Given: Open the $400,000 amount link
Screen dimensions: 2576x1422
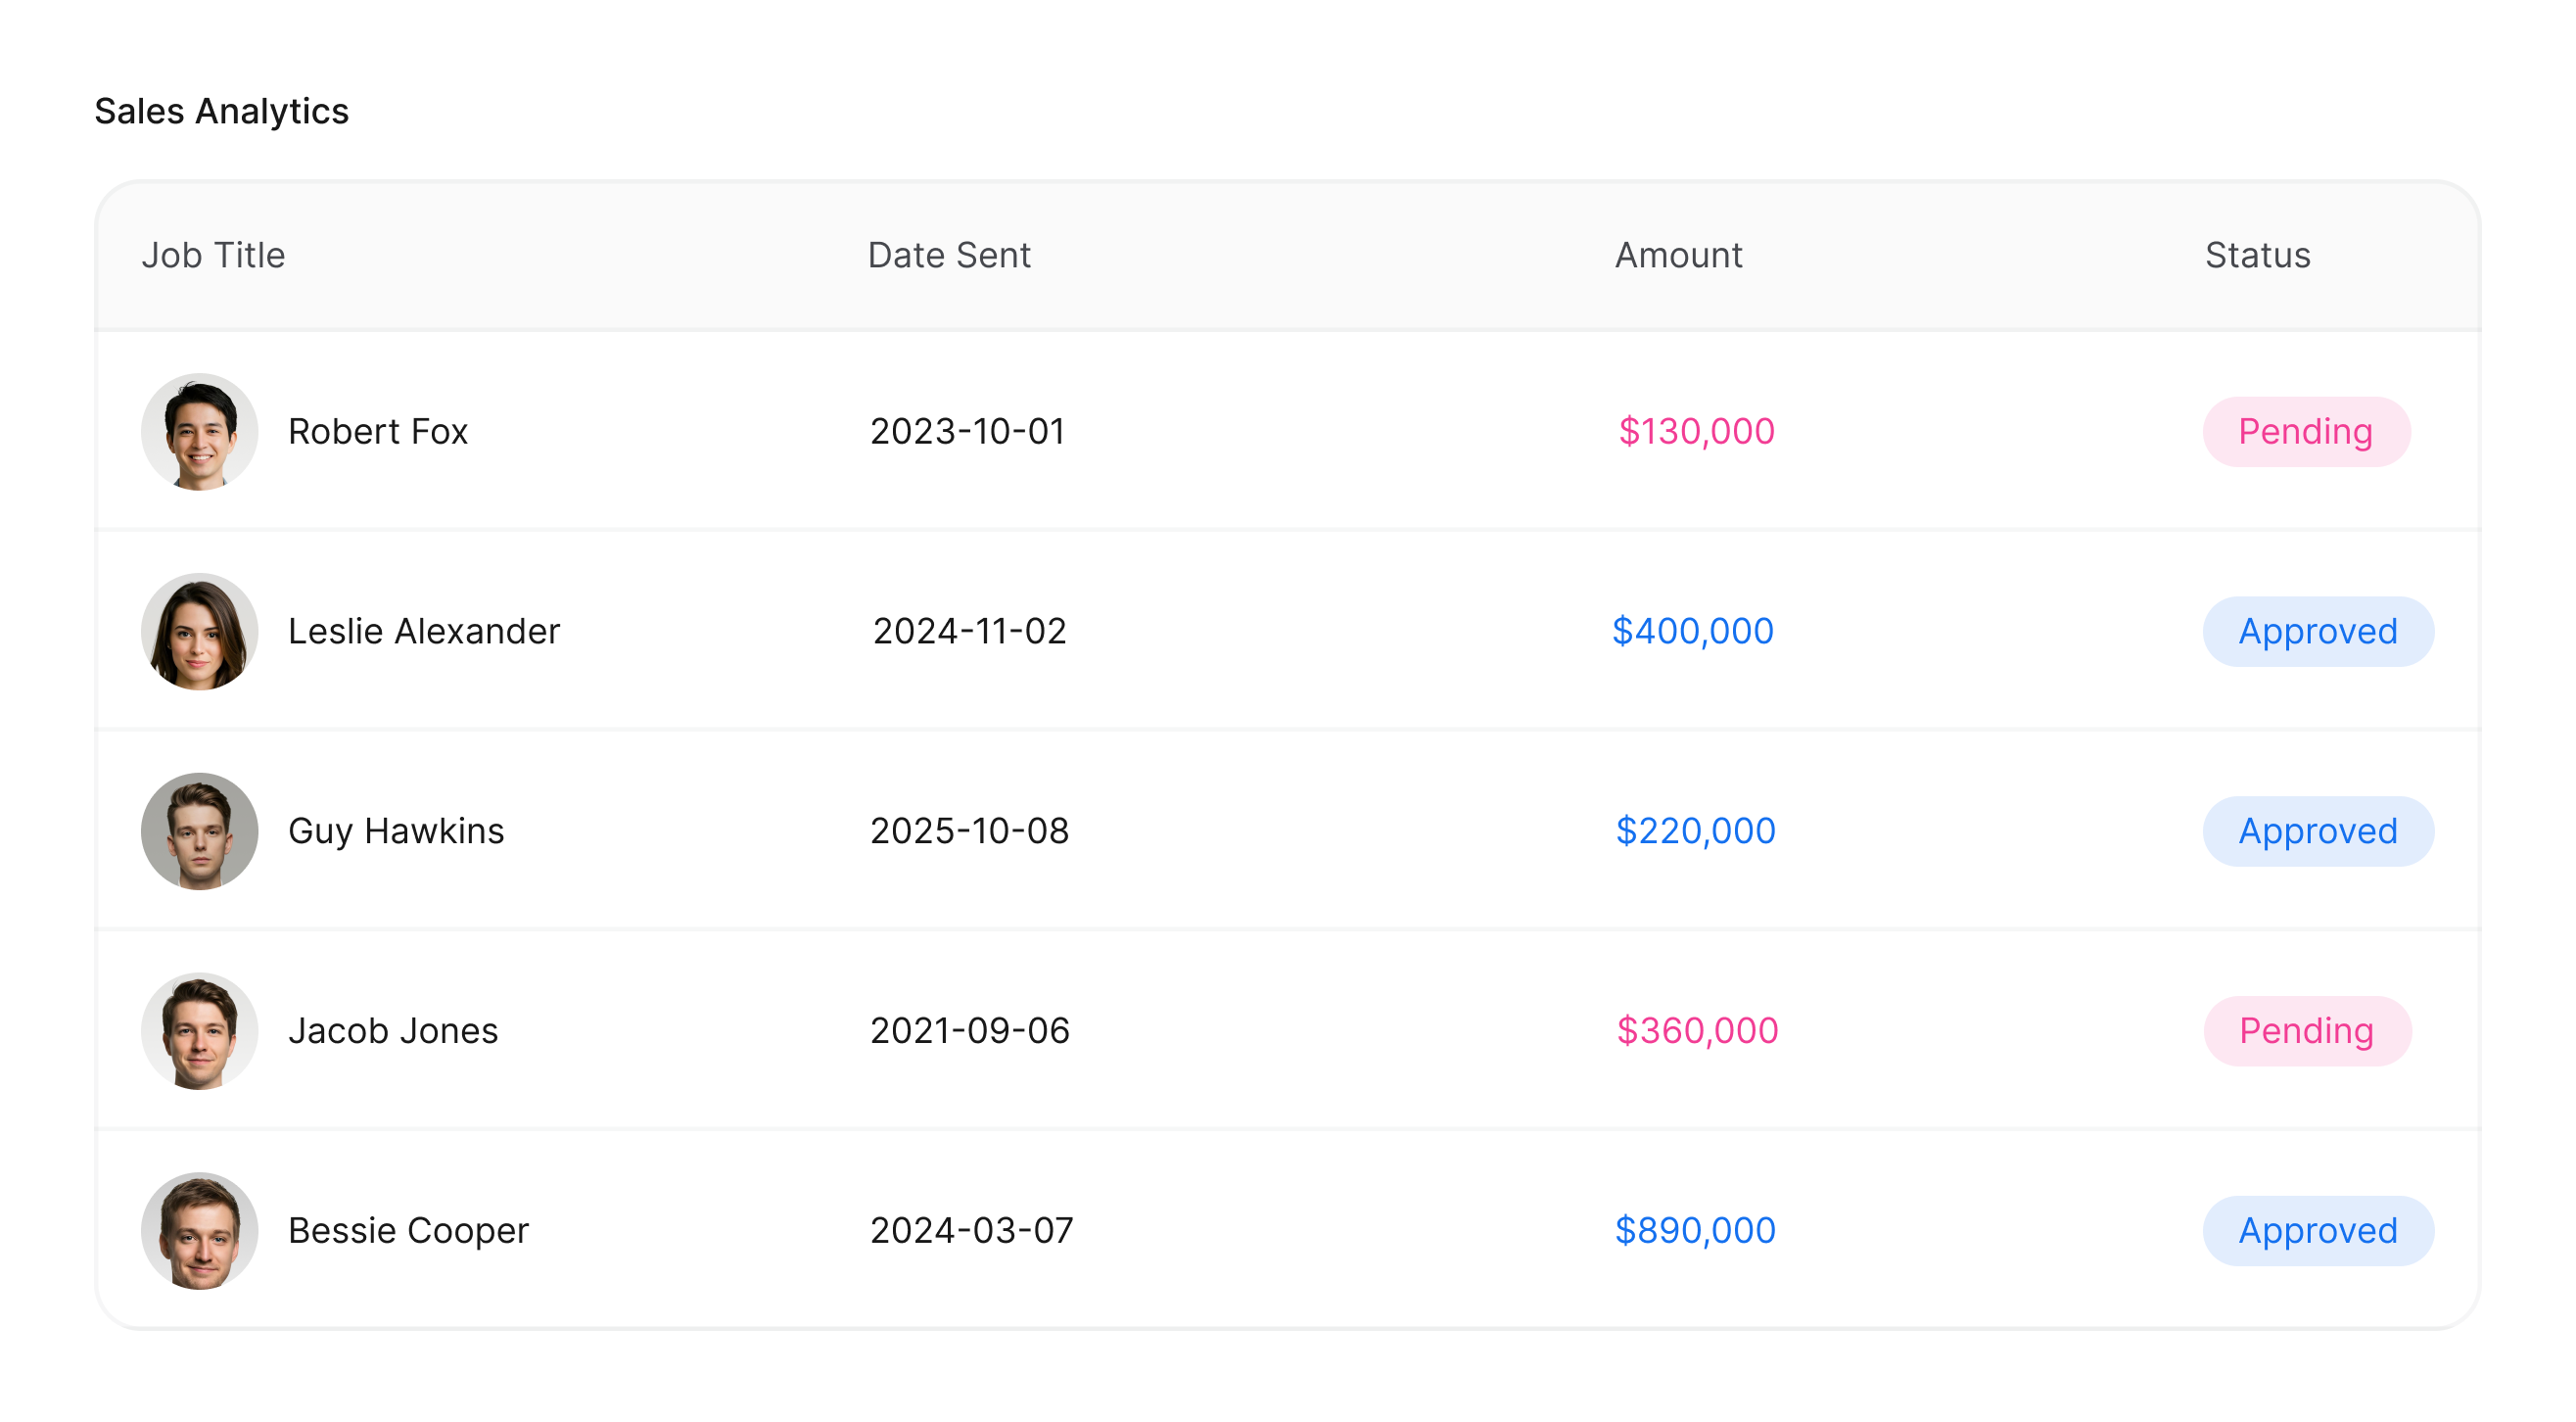Looking at the screenshot, I should pos(1692,632).
